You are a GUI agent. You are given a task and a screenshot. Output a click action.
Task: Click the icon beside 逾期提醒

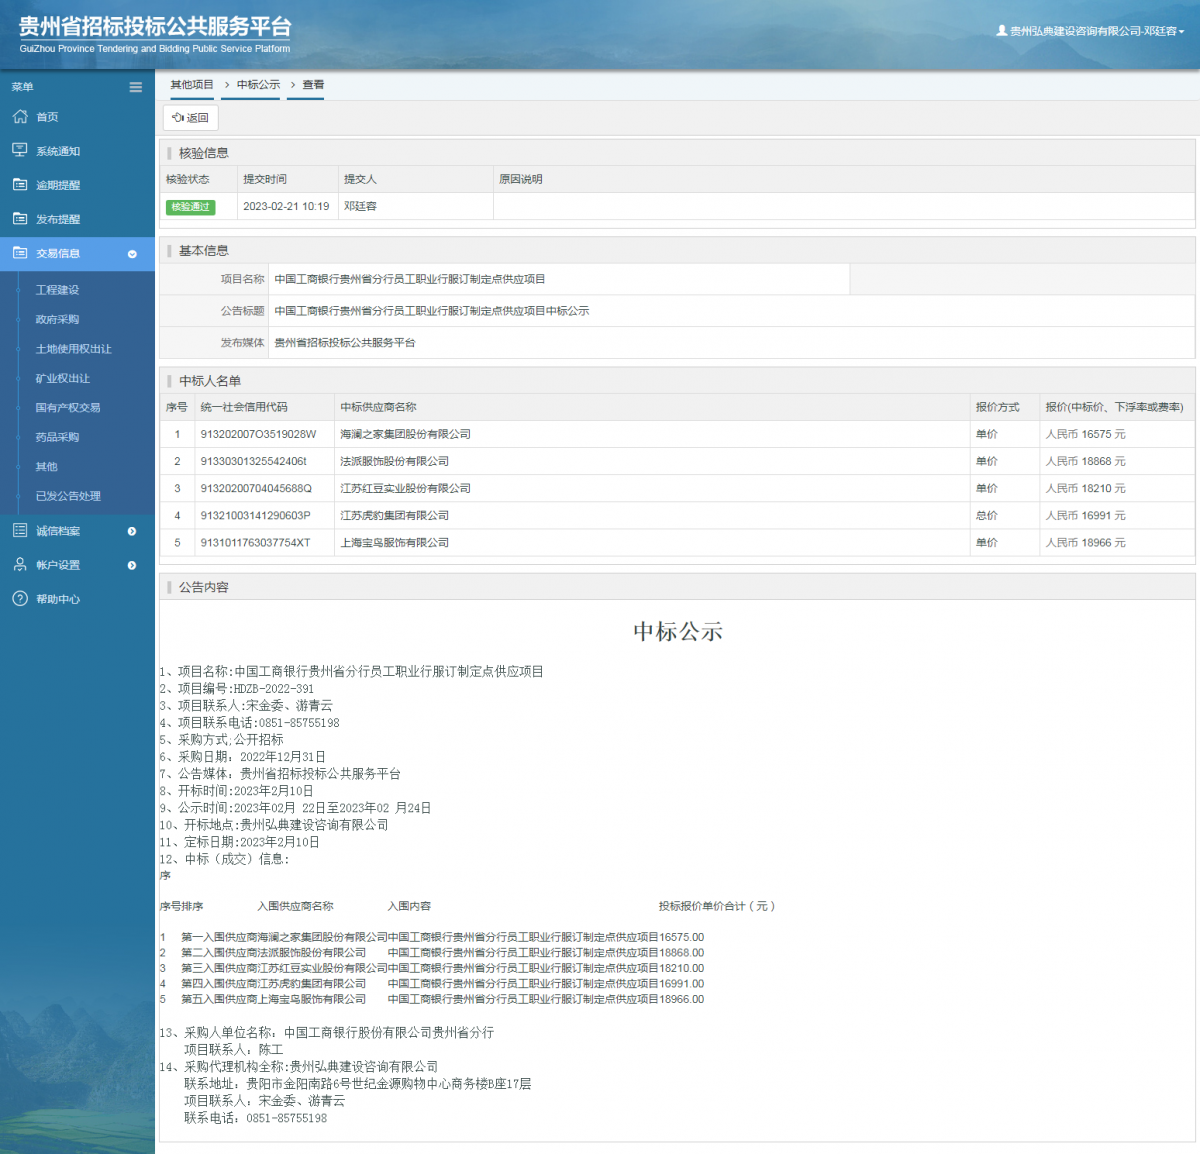(20, 185)
